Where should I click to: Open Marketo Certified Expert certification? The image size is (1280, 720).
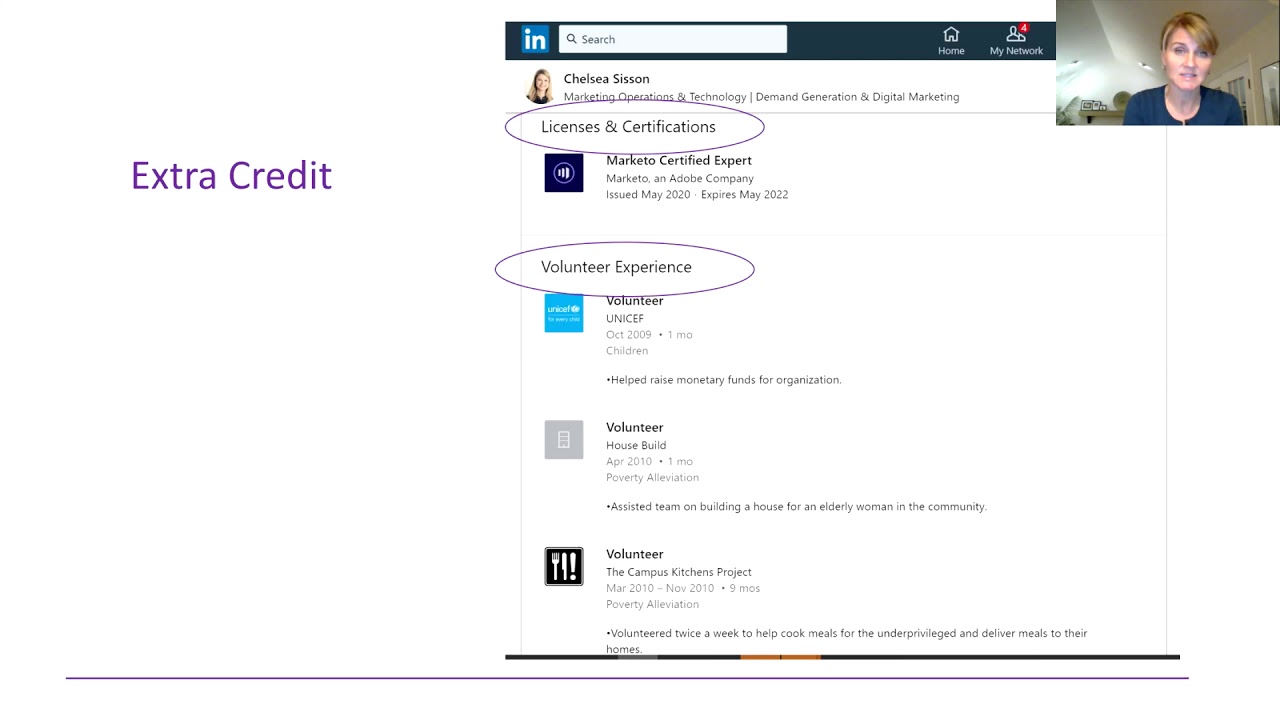[x=679, y=160]
